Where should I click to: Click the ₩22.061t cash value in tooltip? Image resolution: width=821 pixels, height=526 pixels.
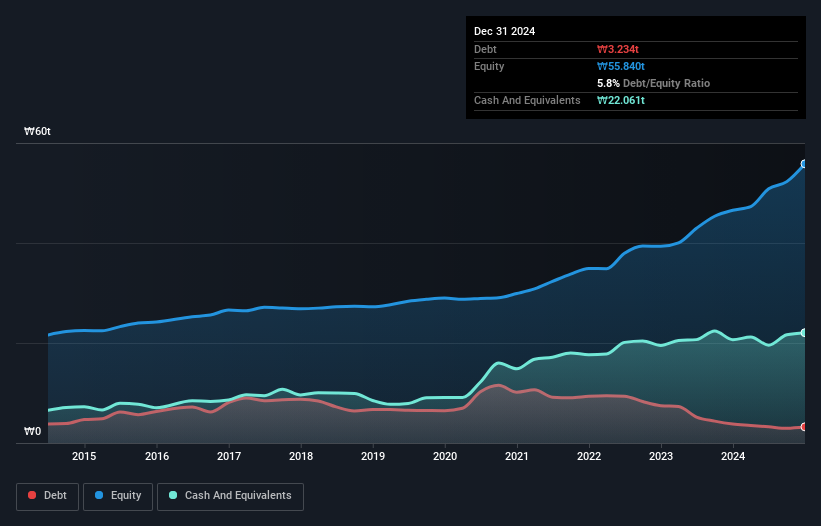[x=621, y=100]
